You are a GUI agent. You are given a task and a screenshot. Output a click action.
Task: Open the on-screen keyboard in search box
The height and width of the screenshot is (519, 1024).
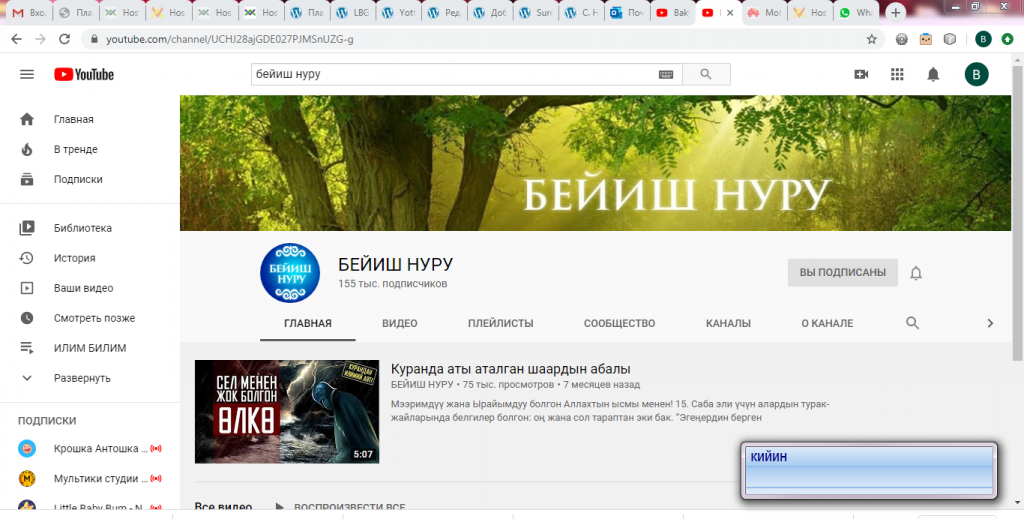tap(666, 75)
